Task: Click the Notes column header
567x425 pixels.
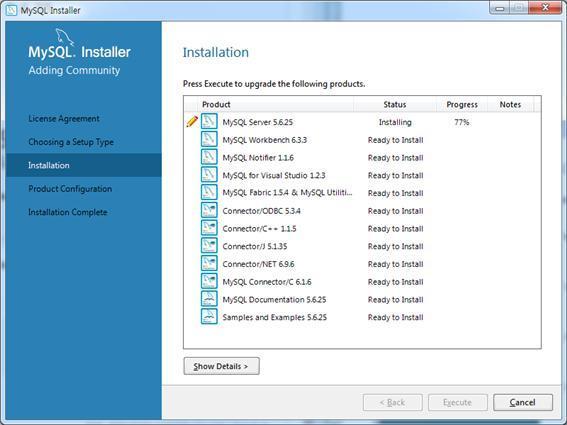Action: tap(510, 105)
